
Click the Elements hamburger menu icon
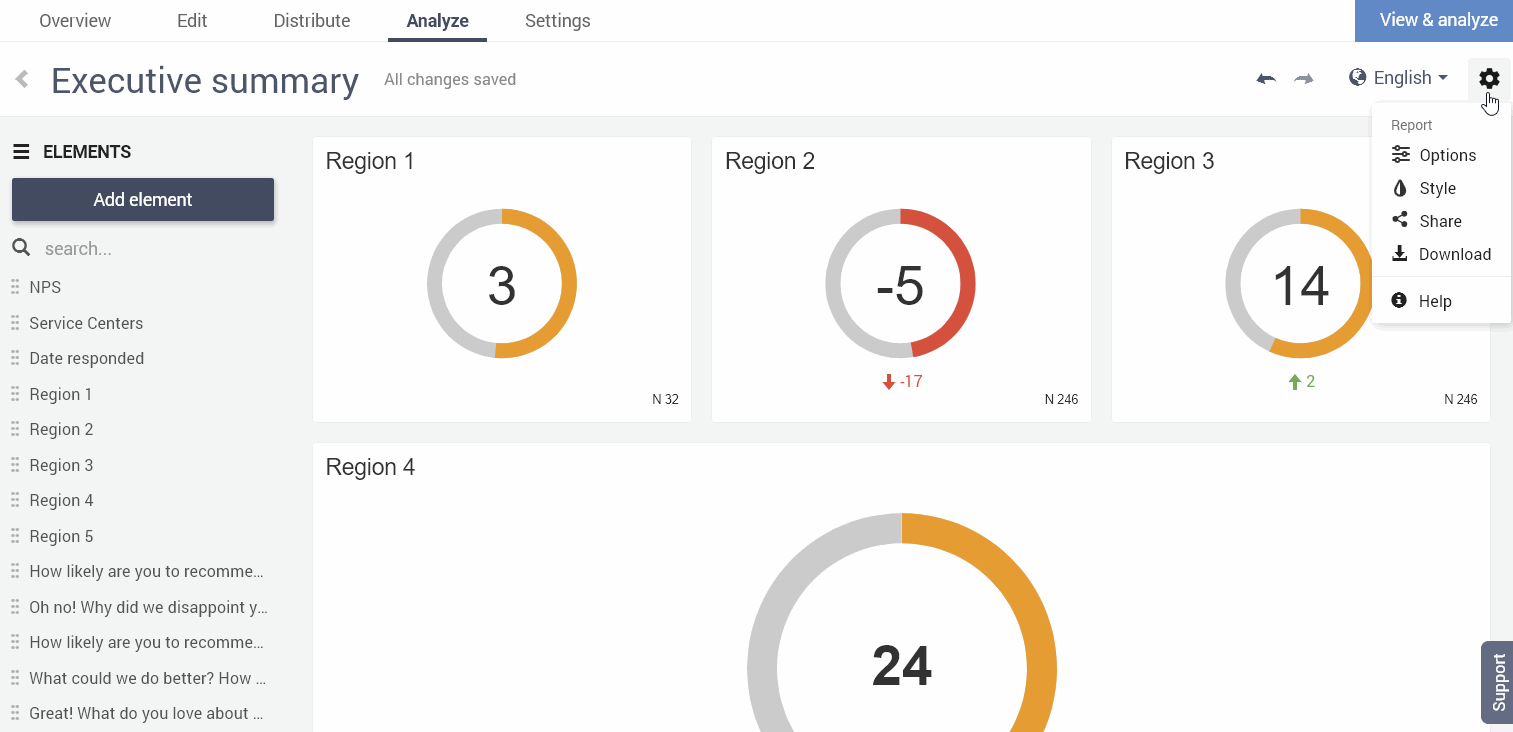pos(20,152)
